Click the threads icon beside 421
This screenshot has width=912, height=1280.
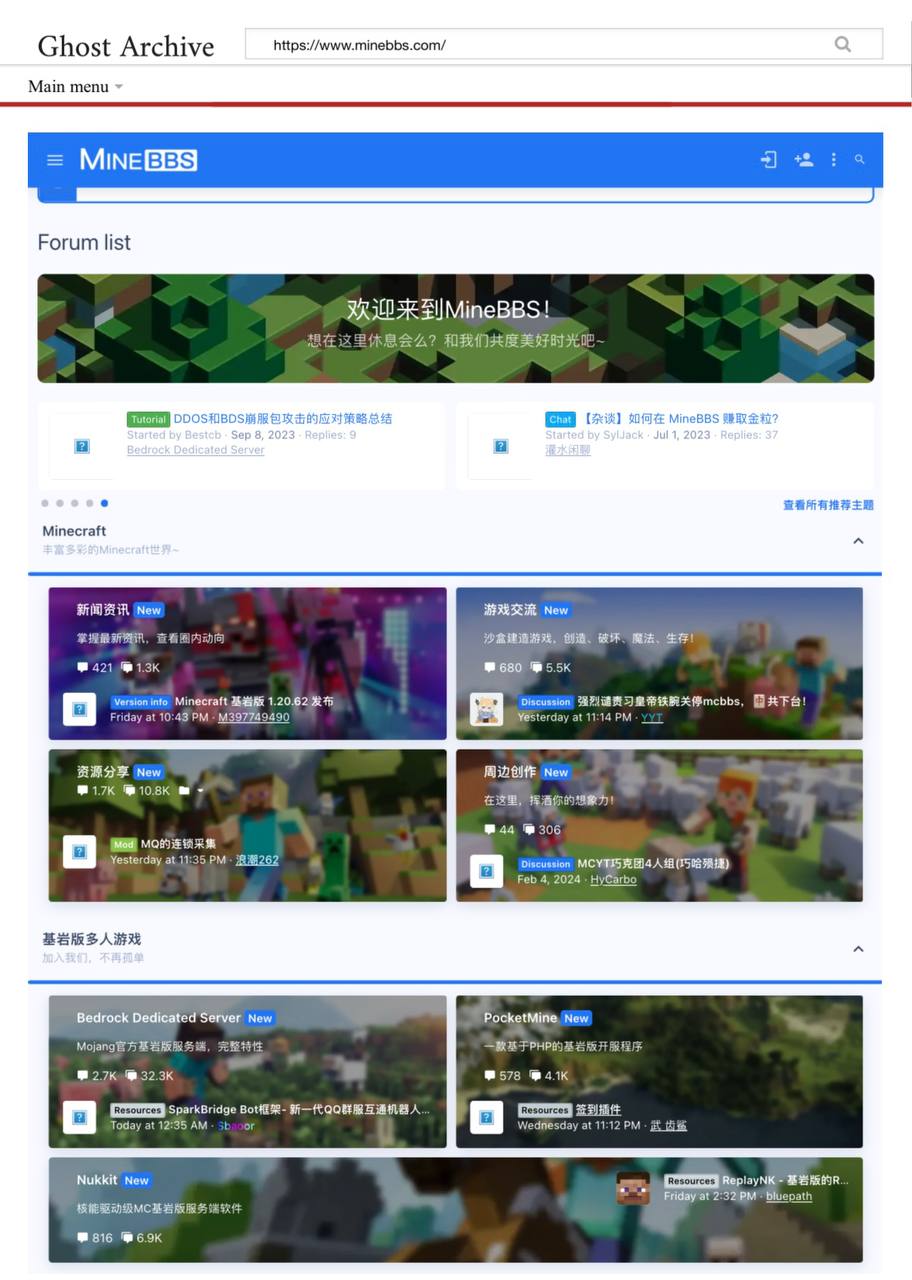pos(82,668)
